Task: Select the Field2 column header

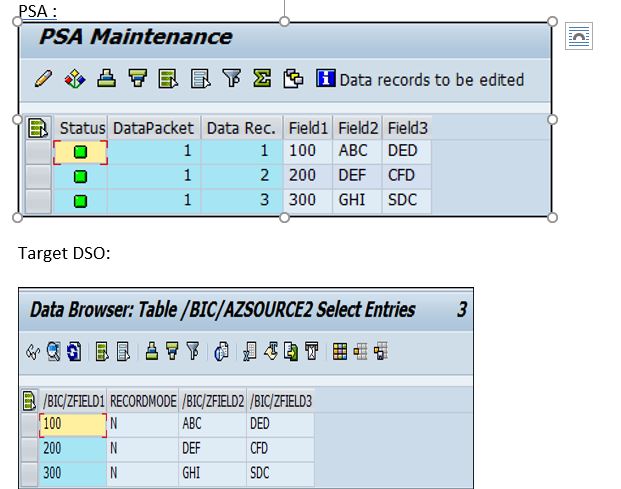Action: [x=358, y=128]
